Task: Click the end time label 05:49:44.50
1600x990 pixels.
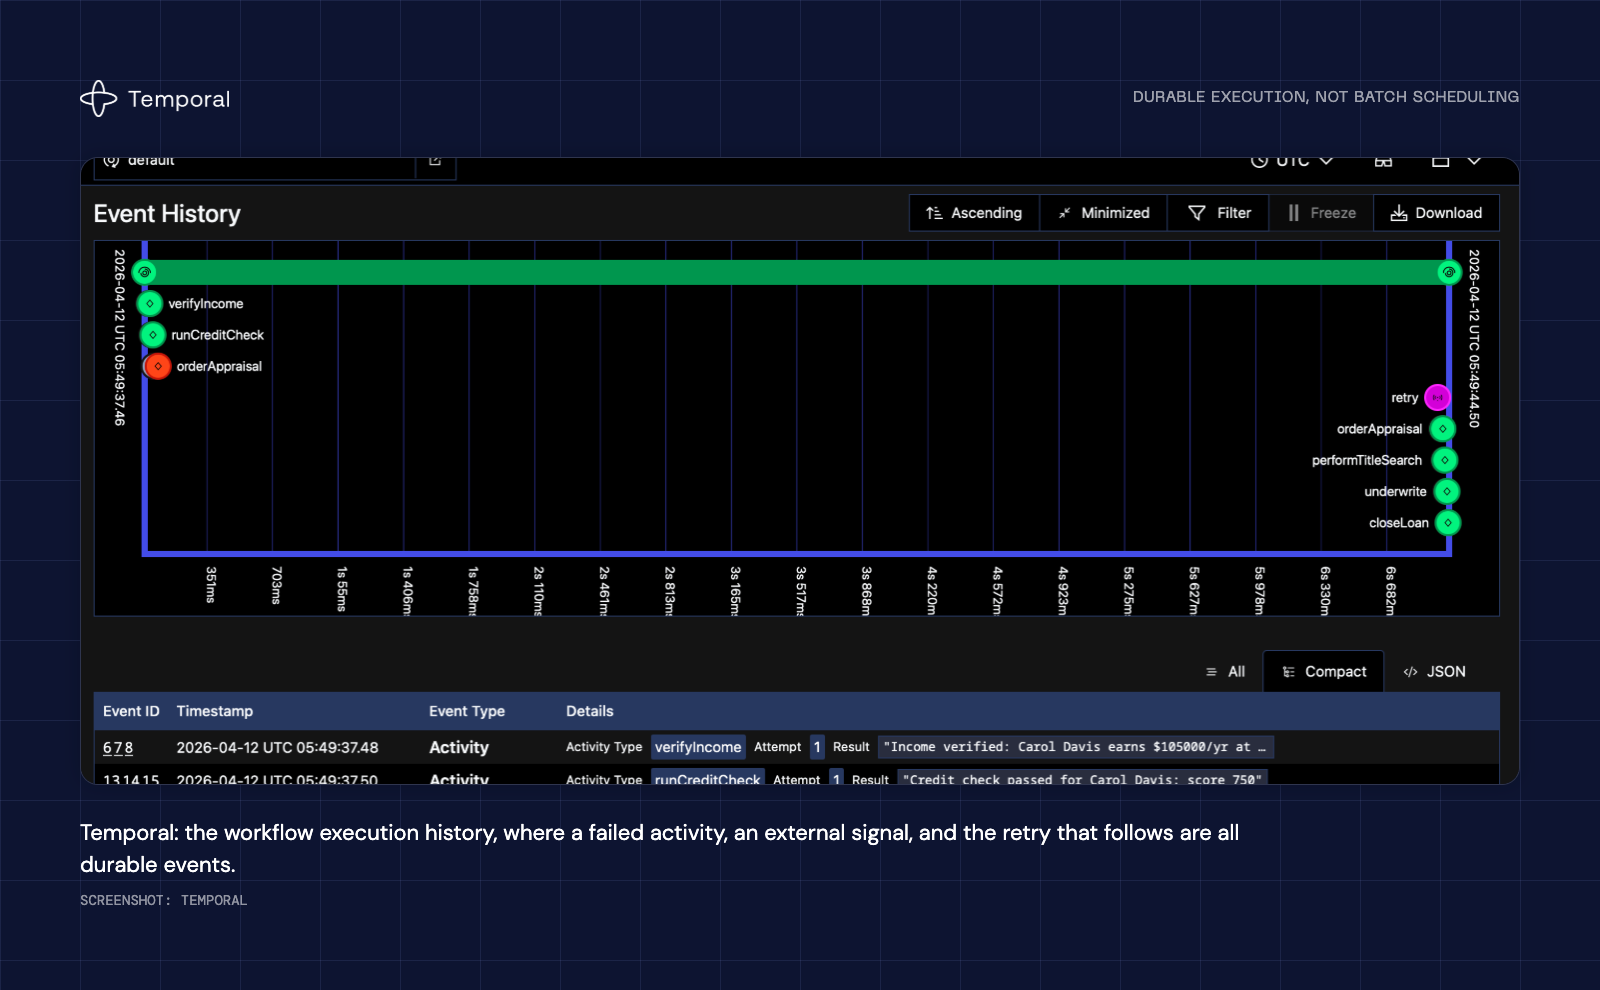Action: click(x=1474, y=338)
